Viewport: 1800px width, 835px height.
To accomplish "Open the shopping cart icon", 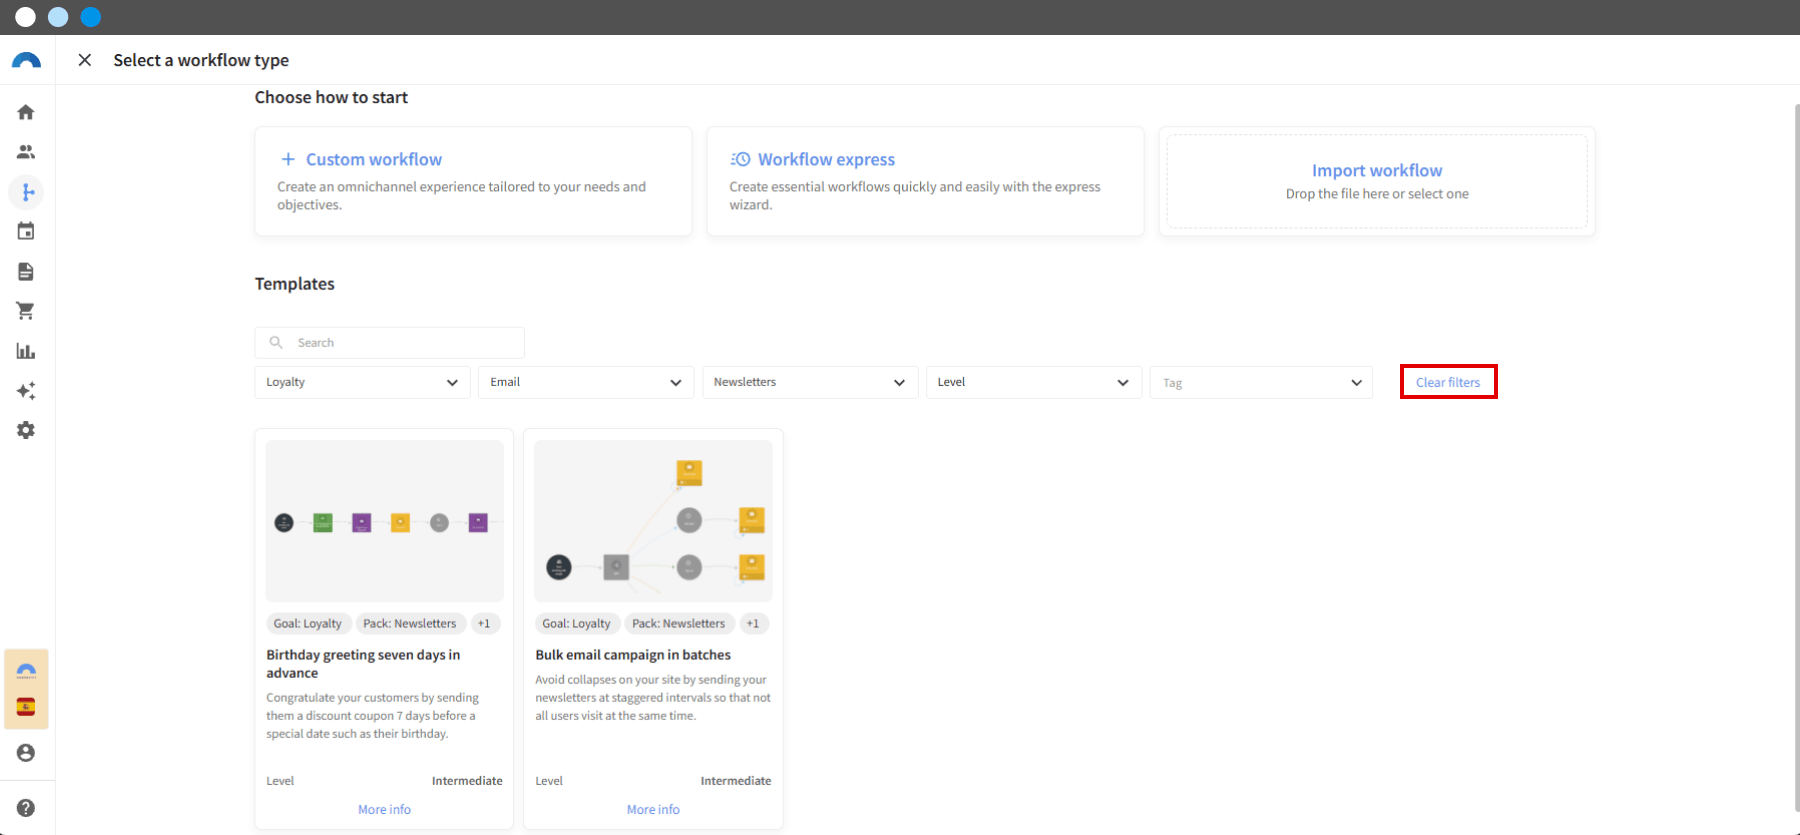I will (x=26, y=311).
